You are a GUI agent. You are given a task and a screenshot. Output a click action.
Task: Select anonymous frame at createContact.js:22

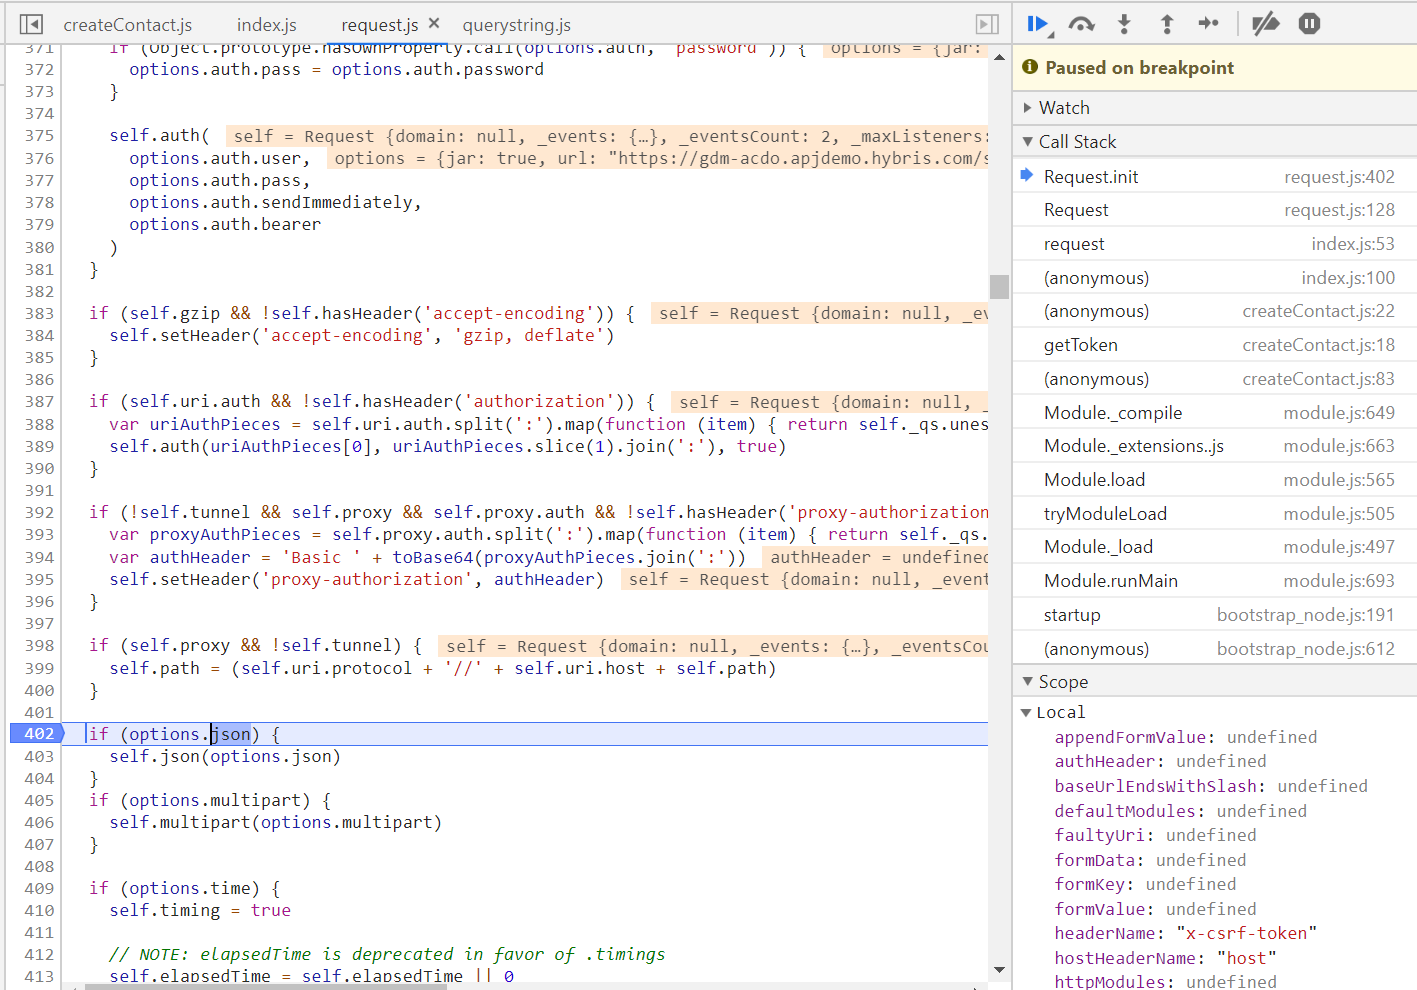[x=1214, y=311]
